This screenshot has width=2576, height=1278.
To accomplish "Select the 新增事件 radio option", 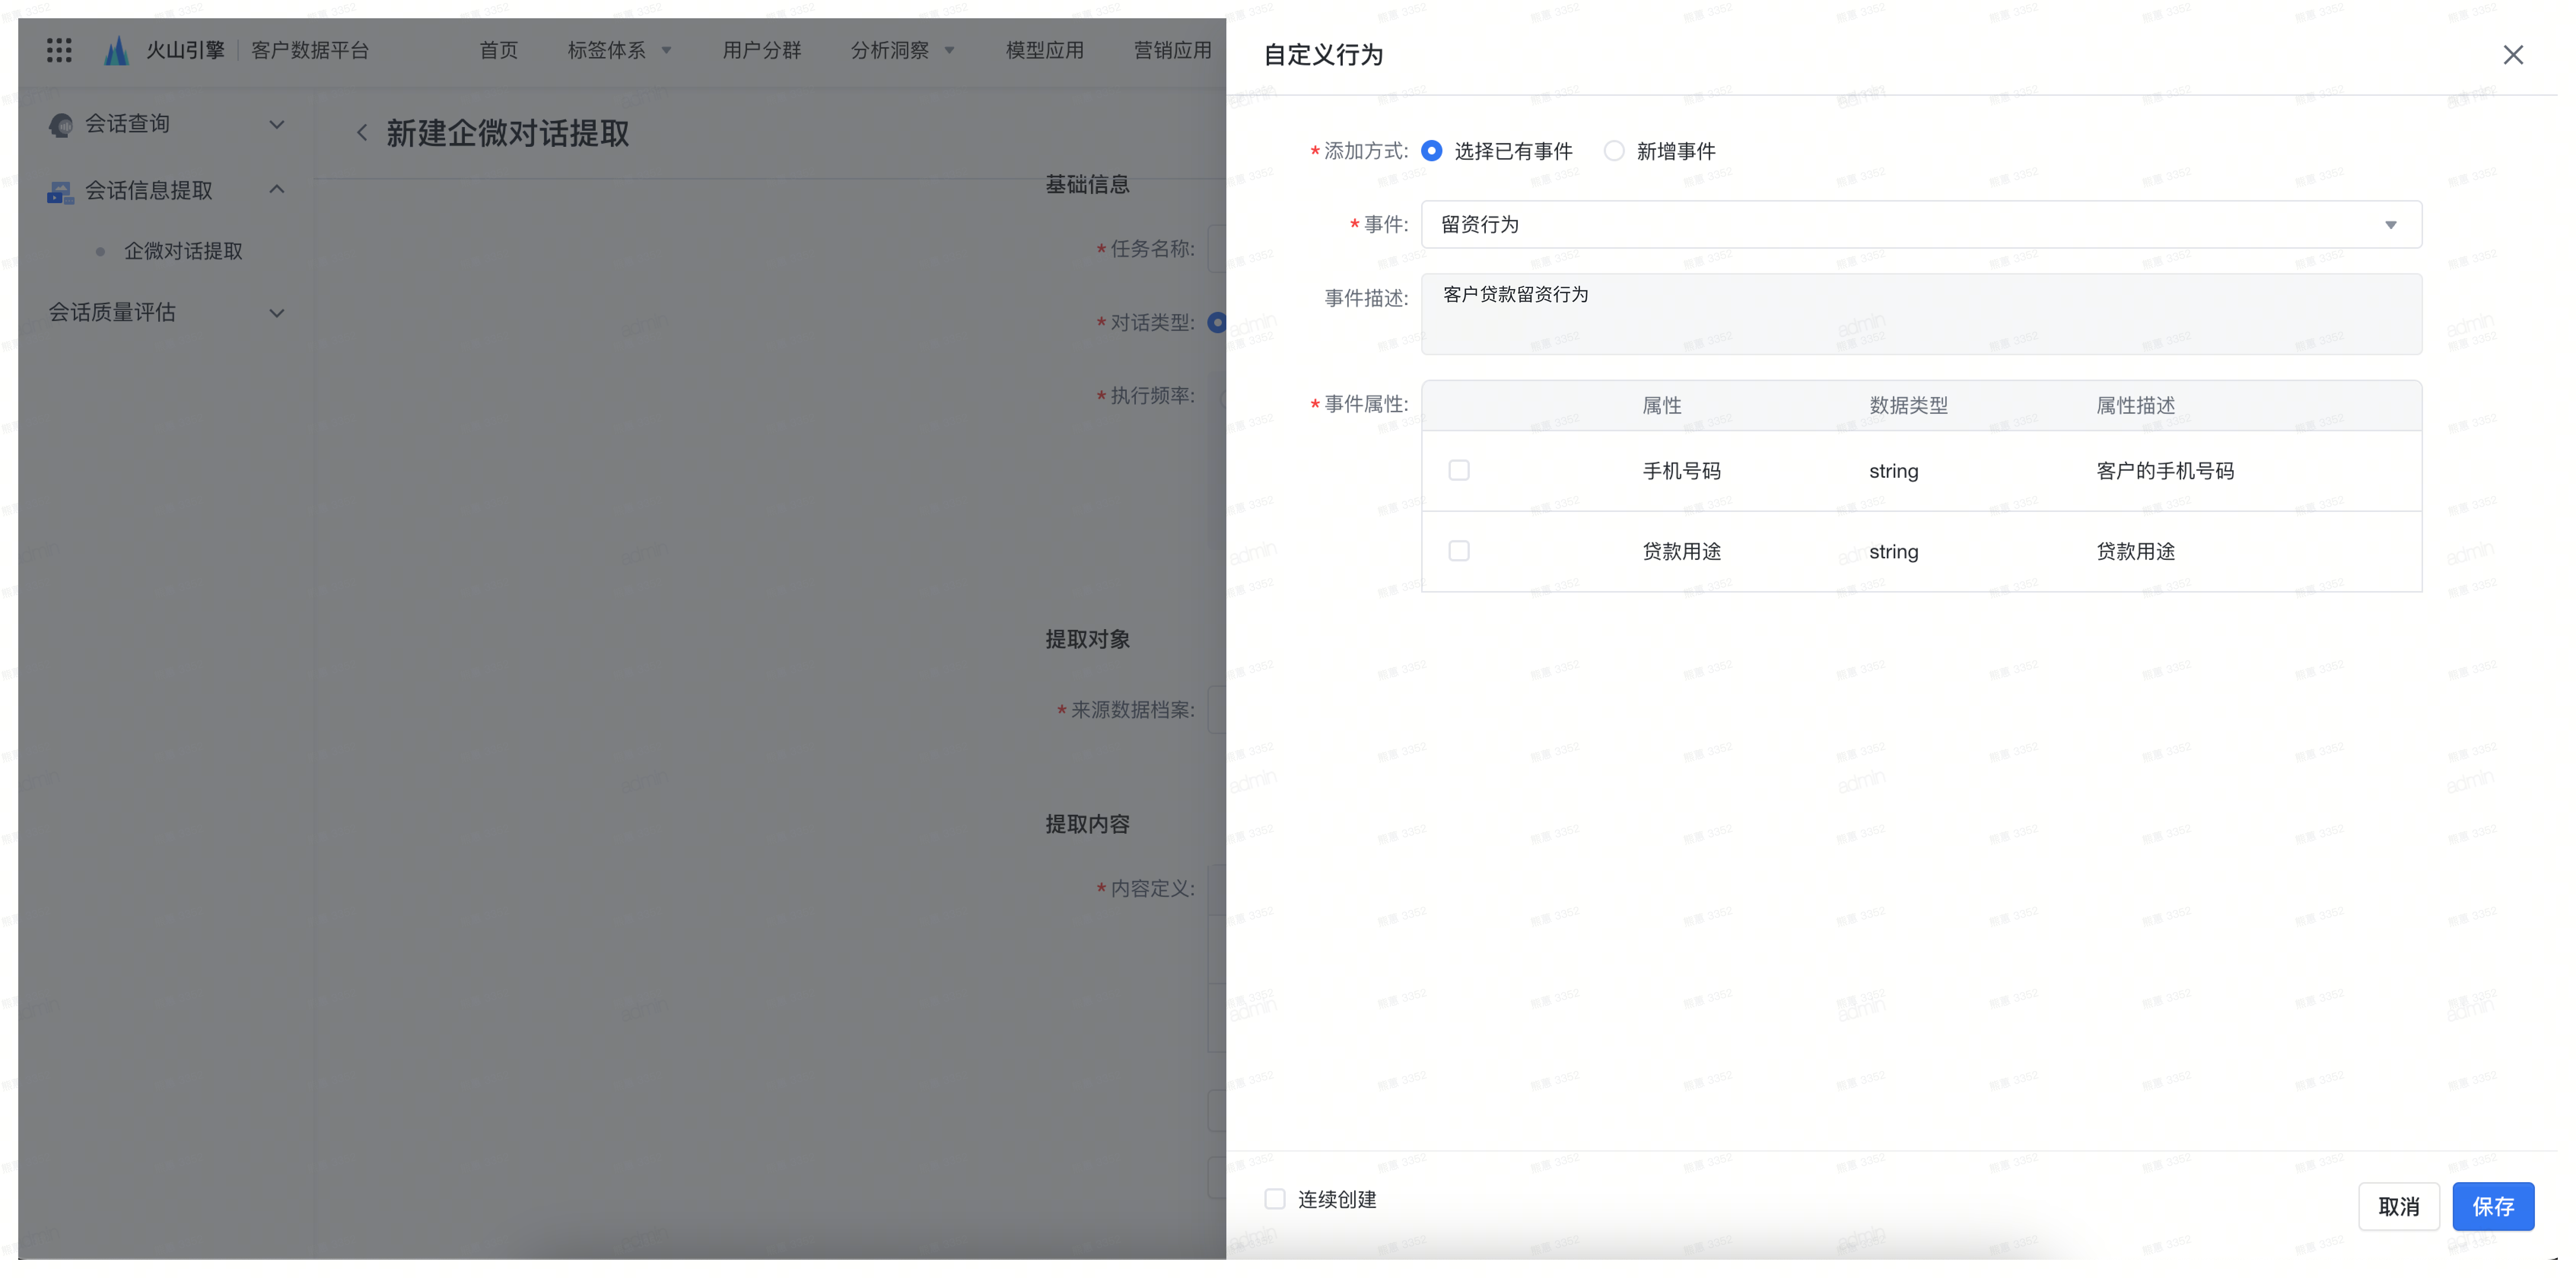I will click(1614, 151).
